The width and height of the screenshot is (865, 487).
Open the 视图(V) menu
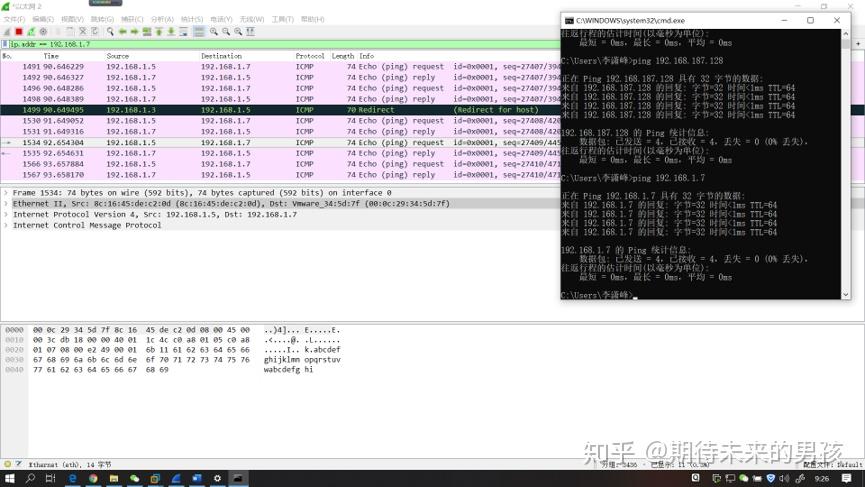pyautogui.click(x=72, y=19)
